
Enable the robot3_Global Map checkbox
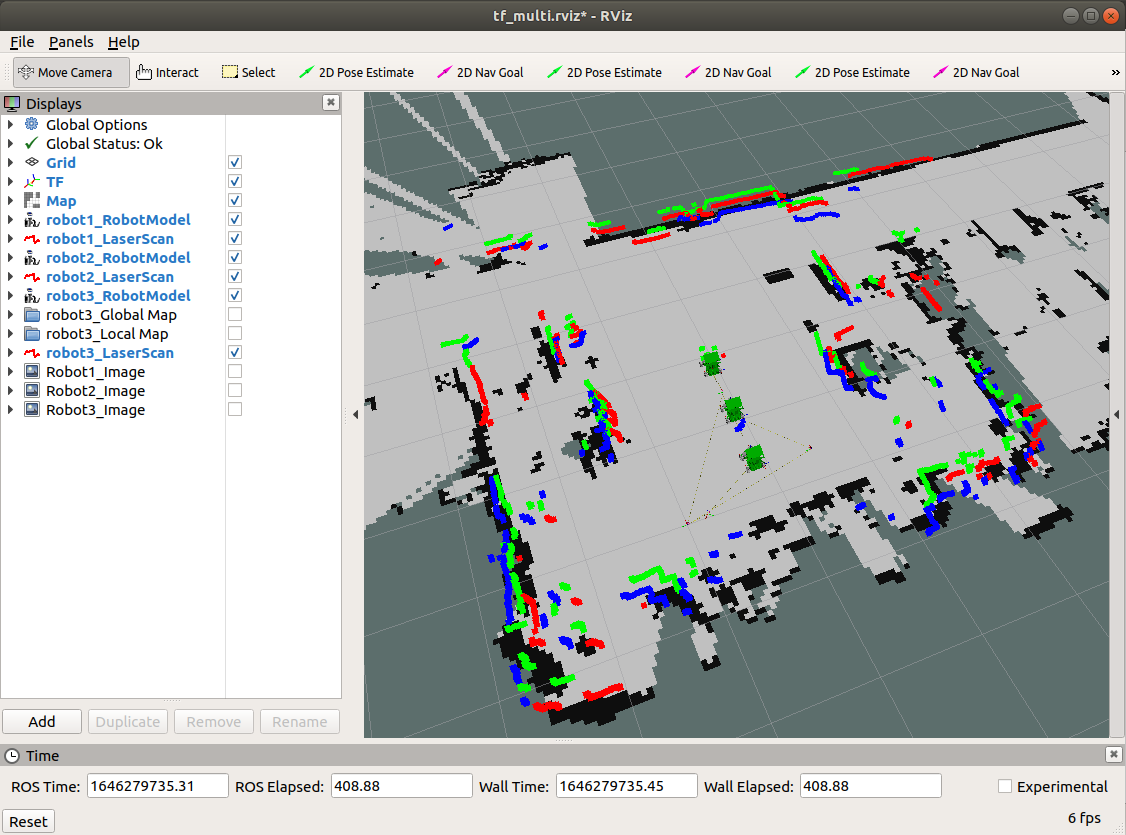click(235, 315)
